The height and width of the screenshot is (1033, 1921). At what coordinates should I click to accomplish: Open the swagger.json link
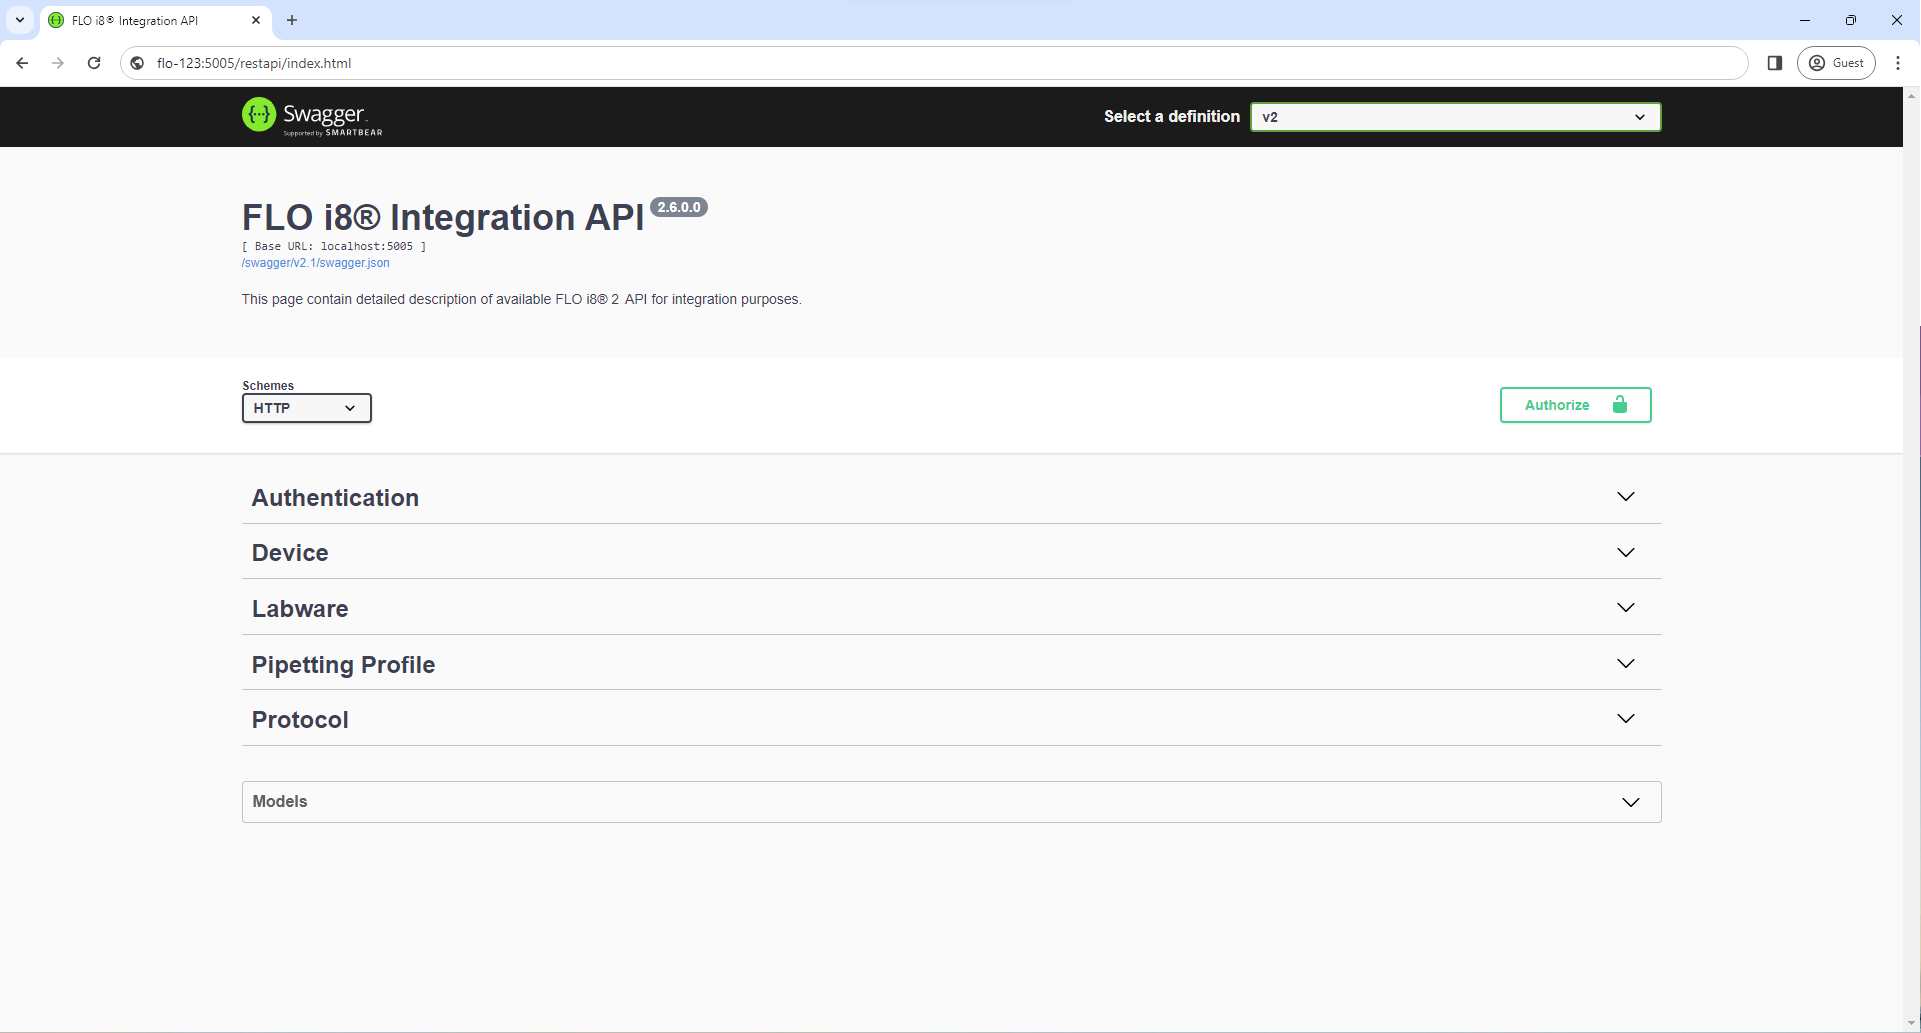(x=316, y=263)
